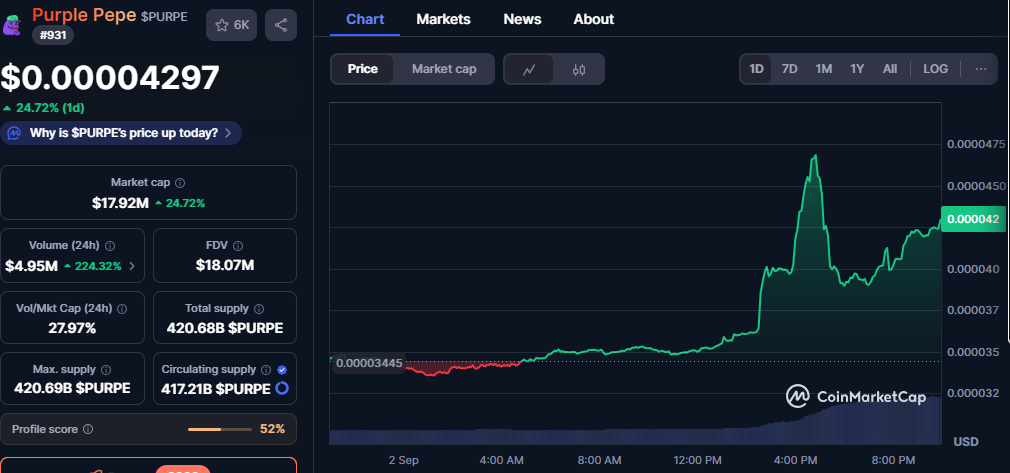
Task: Click the Max. supply info icon
Action: pyautogui.click(x=106, y=370)
